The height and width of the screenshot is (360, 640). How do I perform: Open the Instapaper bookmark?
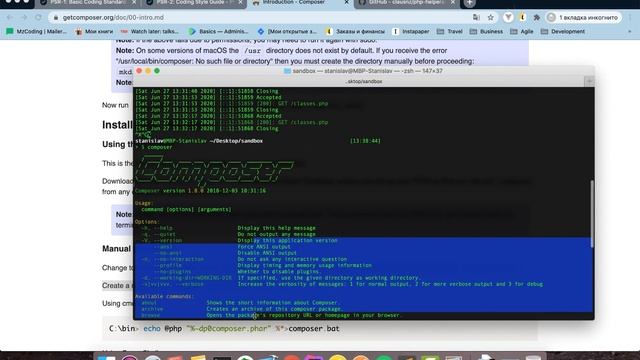tap(411, 31)
